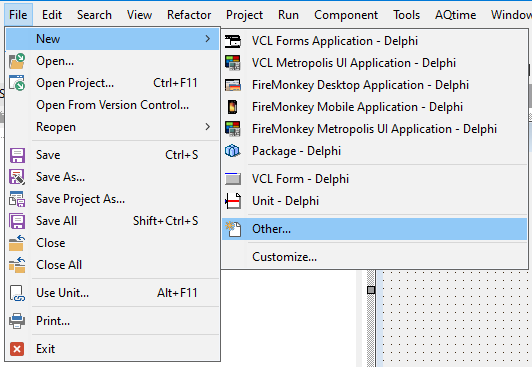Click the Unit - Delphi page icon

pyautogui.click(x=233, y=201)
